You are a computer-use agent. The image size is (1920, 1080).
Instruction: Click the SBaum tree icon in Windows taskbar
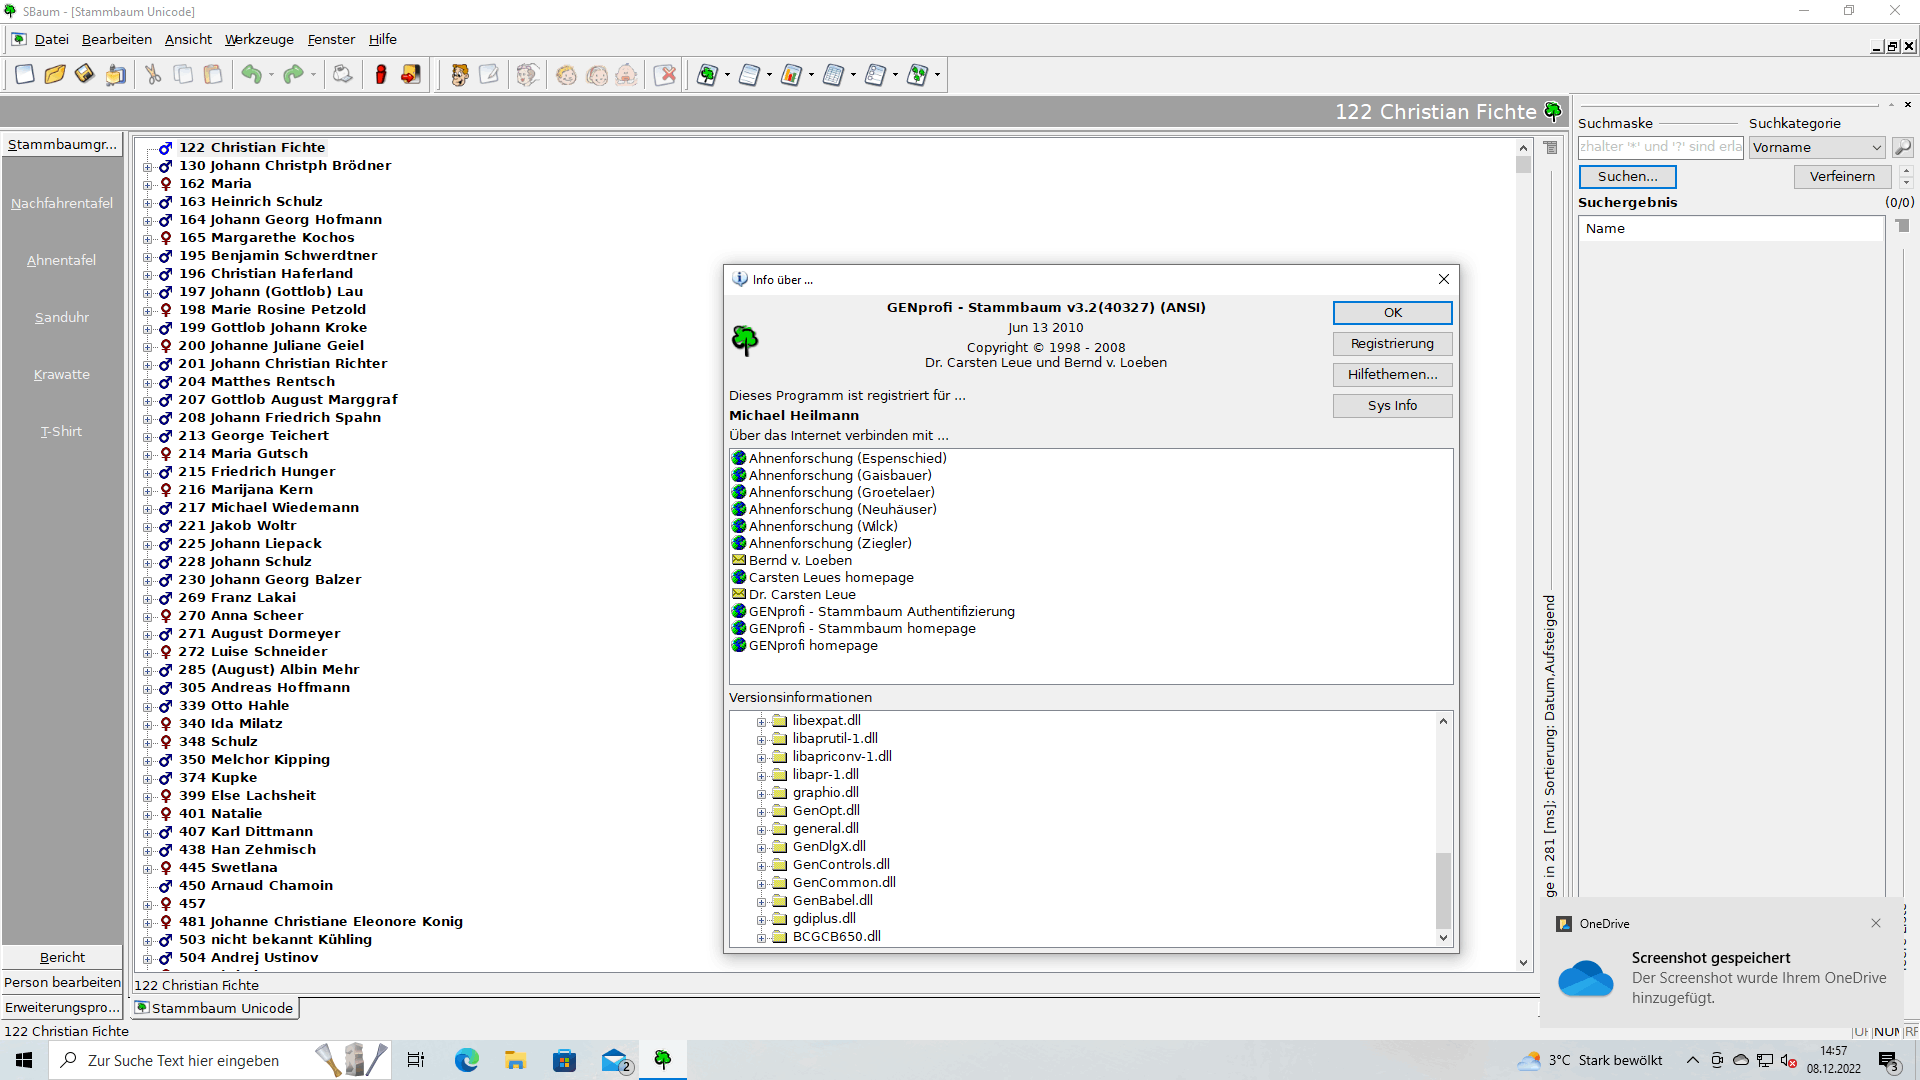[662, 1059]
